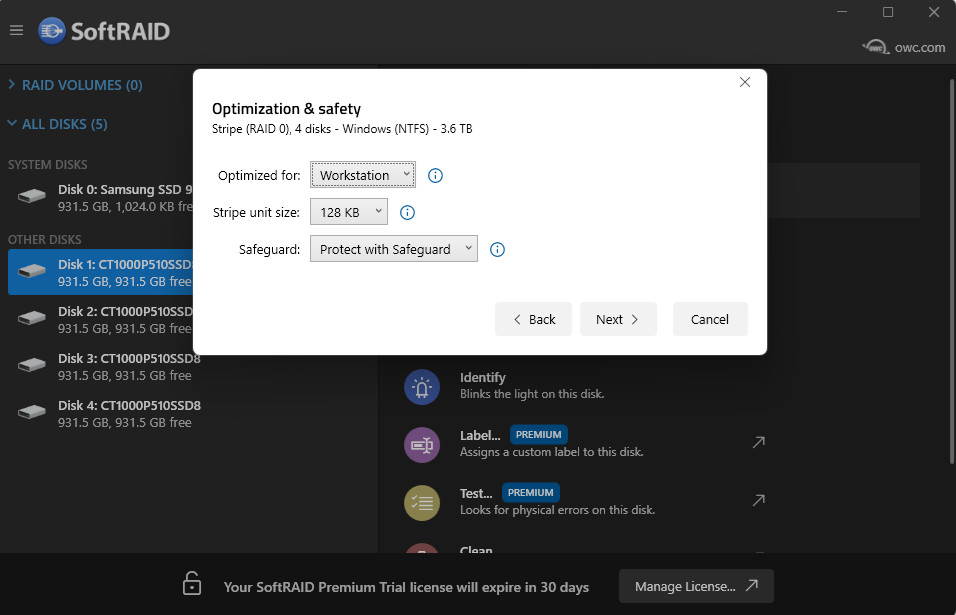Close the Optimization & safety dialog
This screenshot has height=615, width=956.
click(744, 82)
